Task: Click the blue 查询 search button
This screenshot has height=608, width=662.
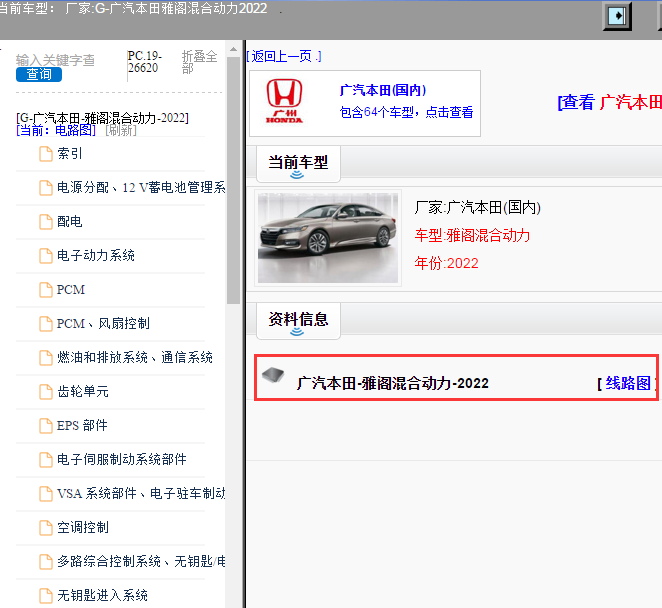Action: (x=39, y=74)
